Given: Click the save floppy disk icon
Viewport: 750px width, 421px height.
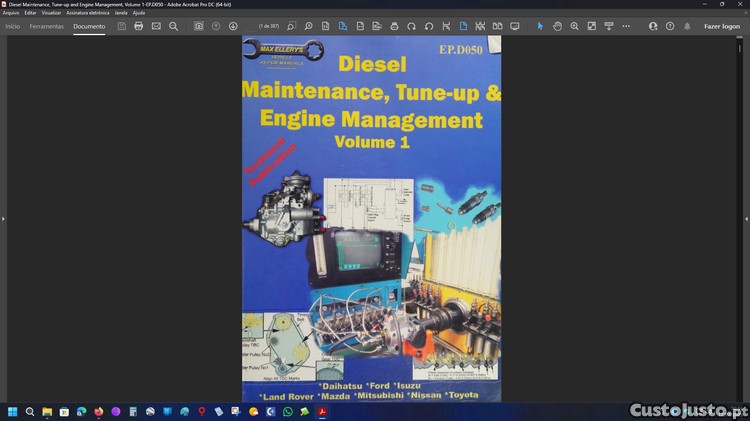Looking at the screenshot, I should pyautogui.click(x=122, y=26).
